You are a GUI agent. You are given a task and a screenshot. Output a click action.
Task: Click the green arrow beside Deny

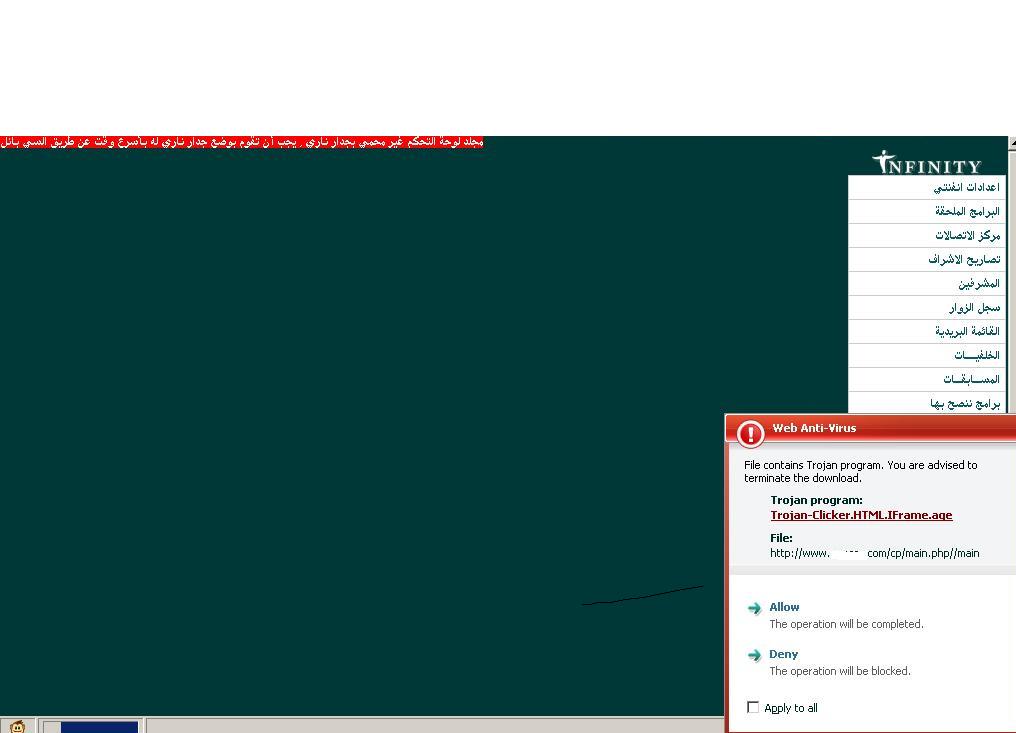click(755, 655)
